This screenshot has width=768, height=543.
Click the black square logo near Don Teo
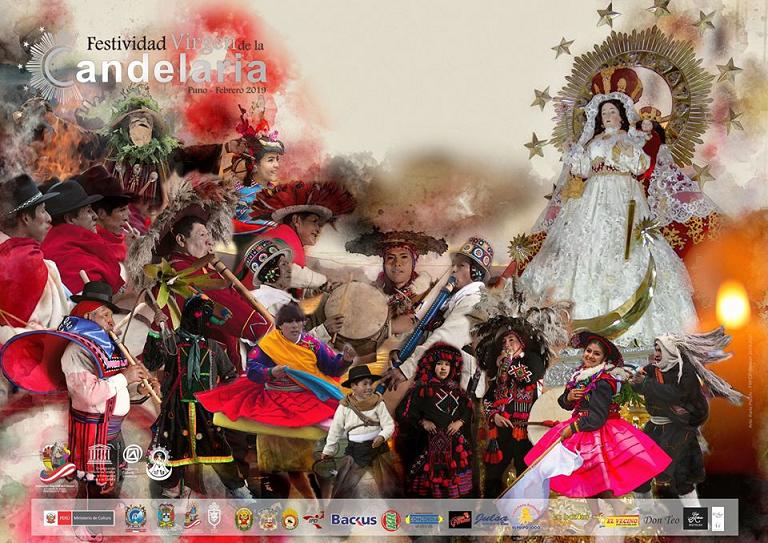pyautogui.click(x=694, y=518)
